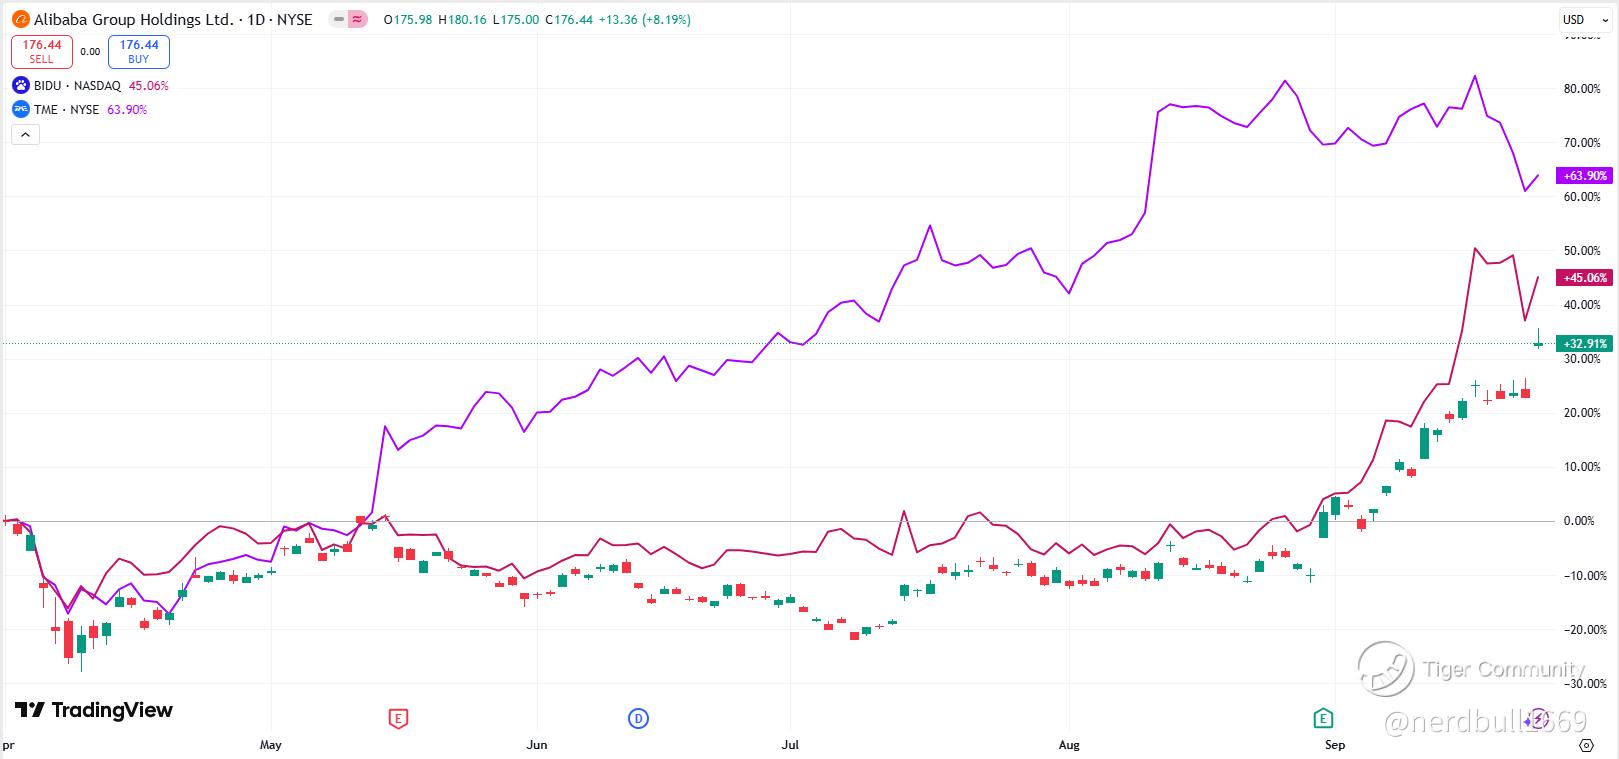Click the Alibaba logo icon
Image resolution: width=1619 pixels, height=759 pixels.
(20, 19)
